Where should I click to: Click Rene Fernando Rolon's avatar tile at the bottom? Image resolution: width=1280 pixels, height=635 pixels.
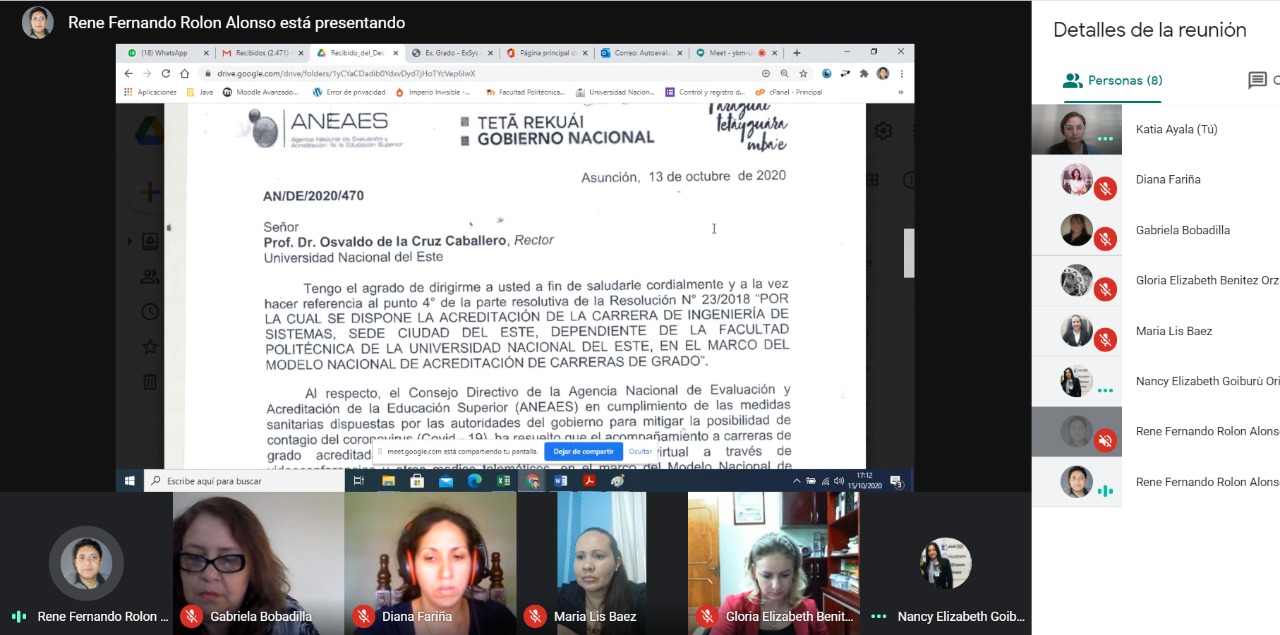point(86,563)
